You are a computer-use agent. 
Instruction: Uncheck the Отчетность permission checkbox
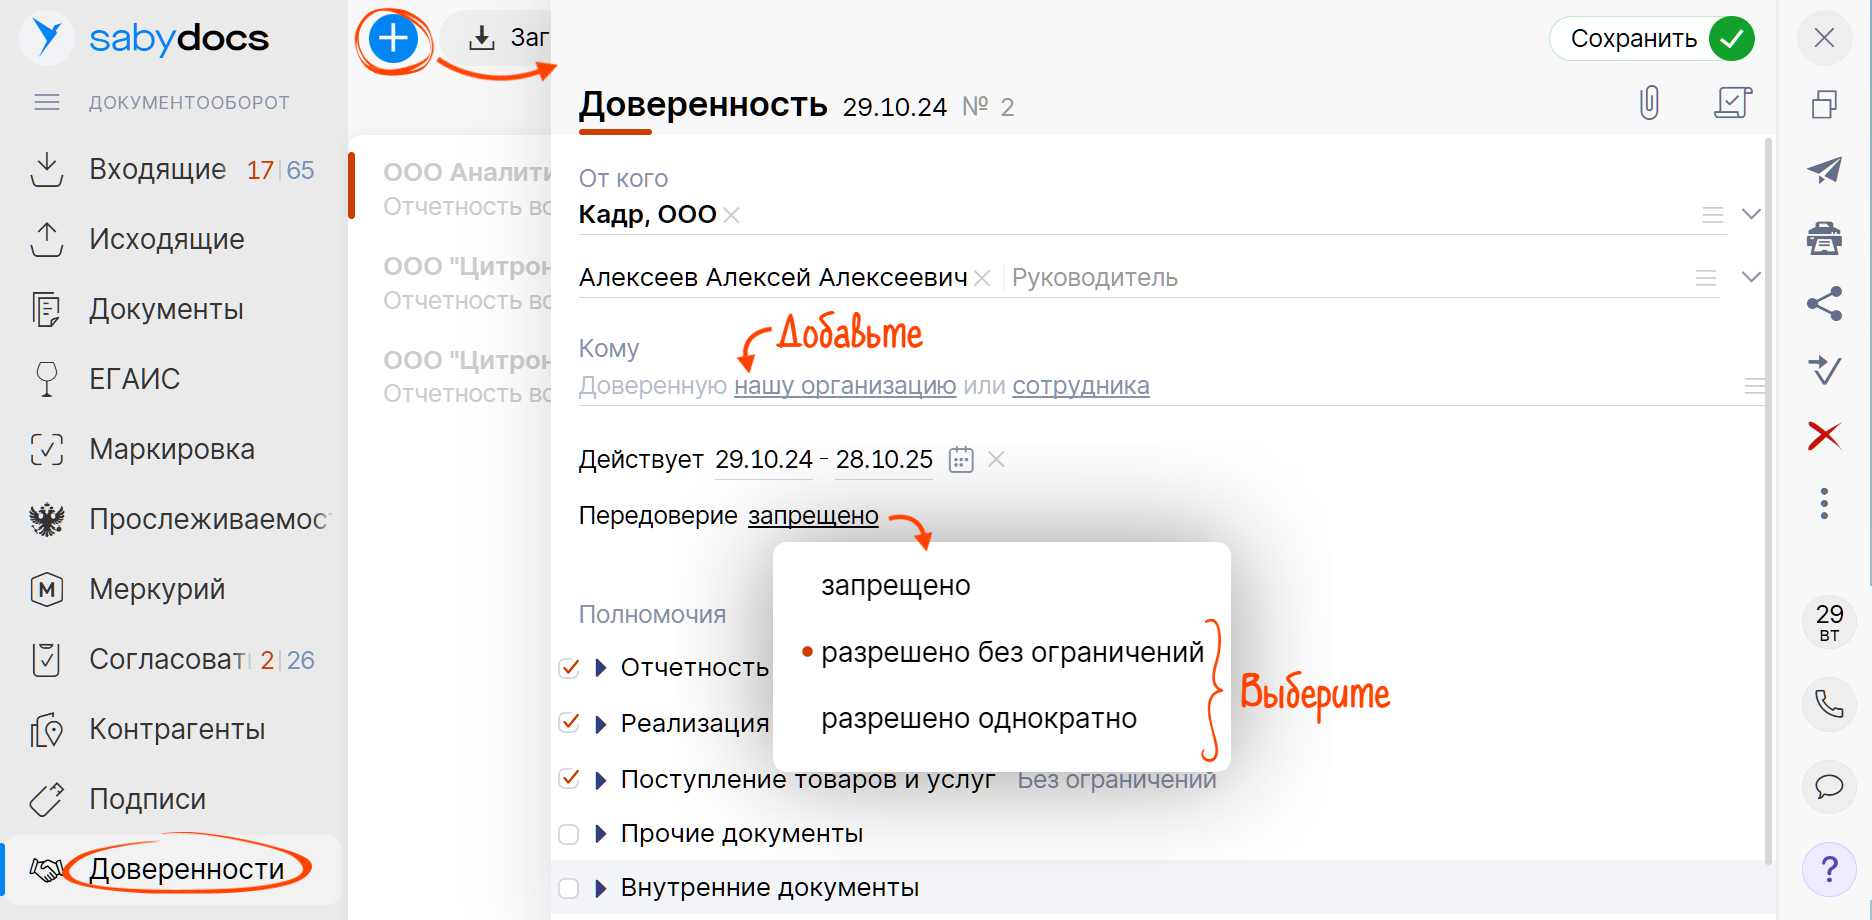pyautogui.click(x=569, y=668)
